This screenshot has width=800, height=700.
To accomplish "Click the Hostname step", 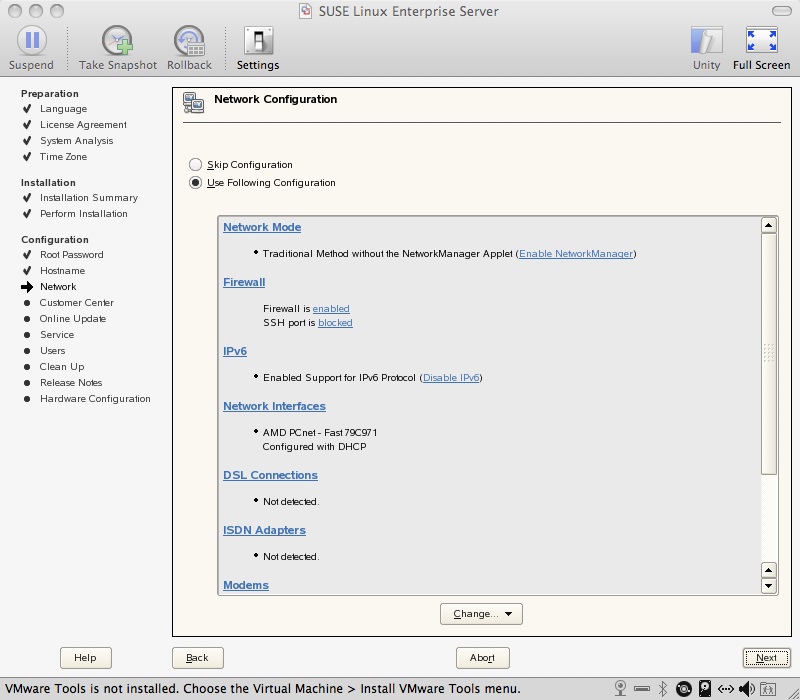I will pyautogui.click(x=62, y=270).
